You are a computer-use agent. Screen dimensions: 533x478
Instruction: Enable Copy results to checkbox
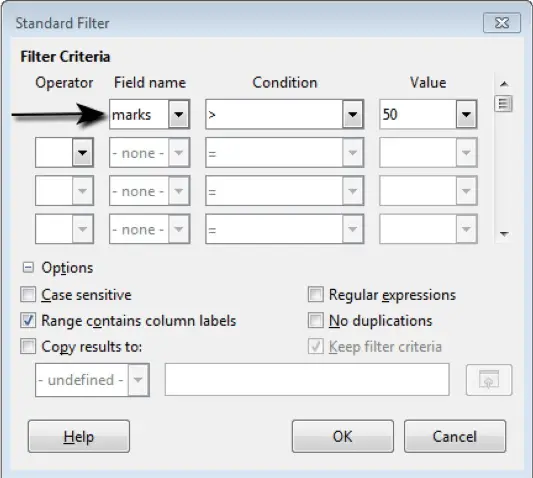click(28, 346)
